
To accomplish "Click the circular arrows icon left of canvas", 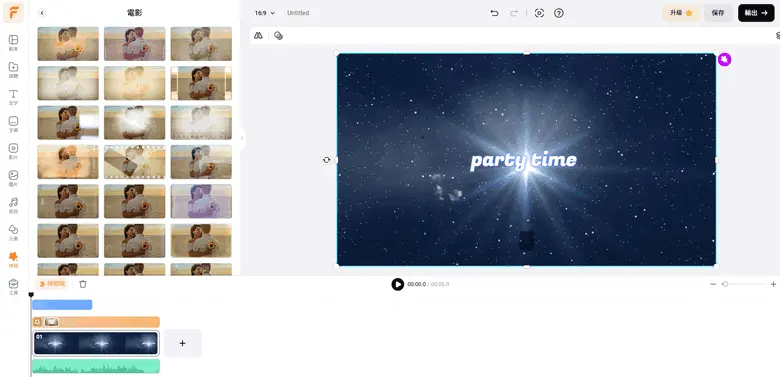I will 326,160.
